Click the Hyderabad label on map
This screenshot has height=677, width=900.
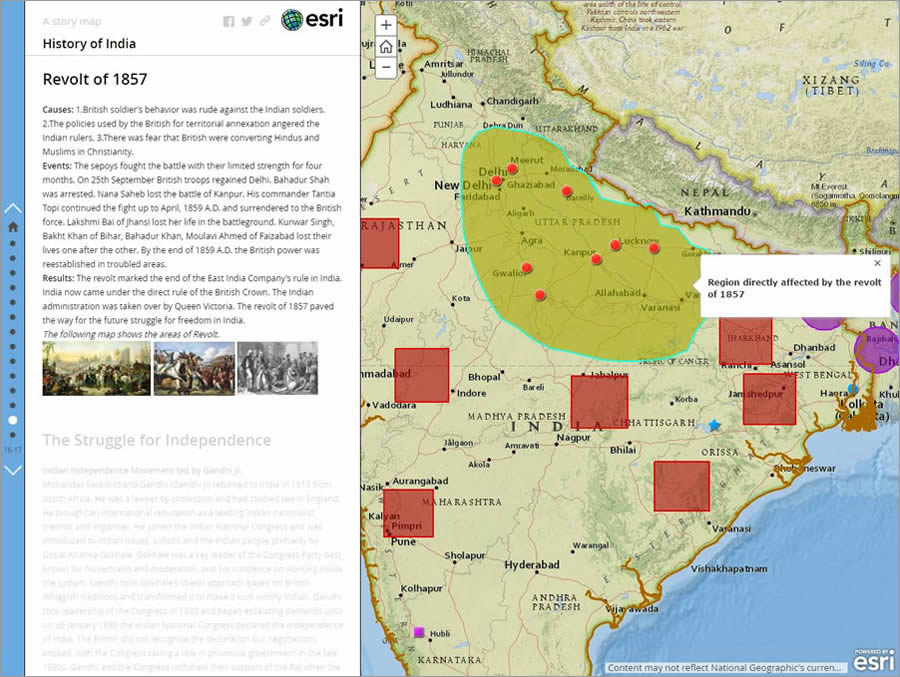tap(532, 565)
